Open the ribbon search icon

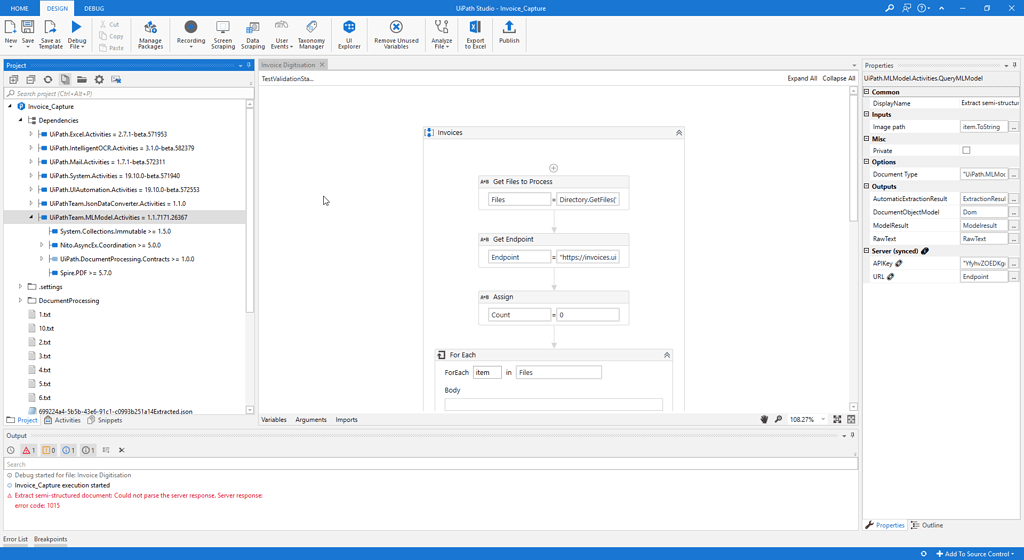(x=889, y=8)
